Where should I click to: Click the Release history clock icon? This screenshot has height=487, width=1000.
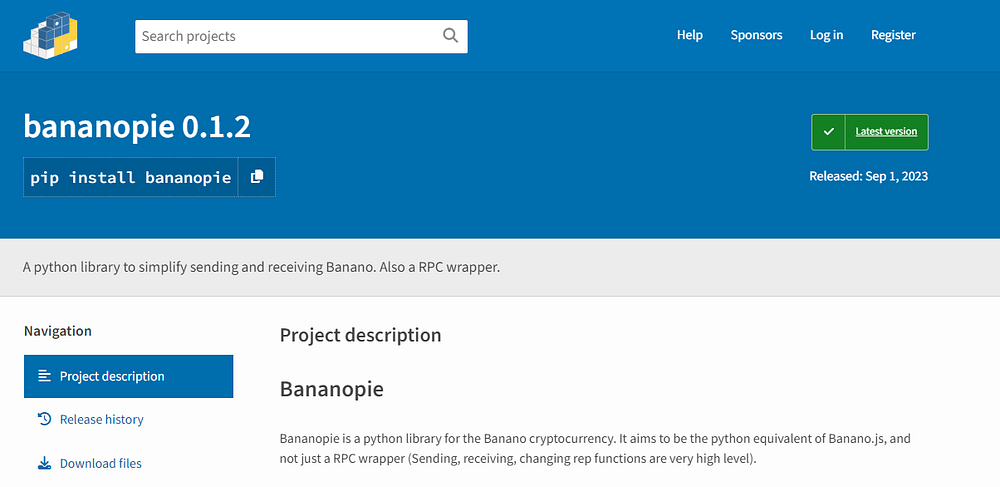(45, 419)
